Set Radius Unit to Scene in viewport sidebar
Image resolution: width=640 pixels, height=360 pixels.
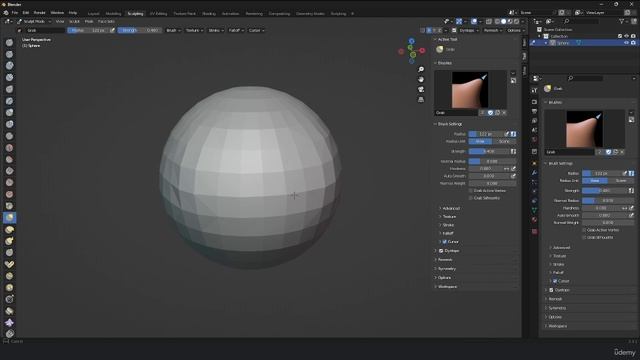pos(504,142)
